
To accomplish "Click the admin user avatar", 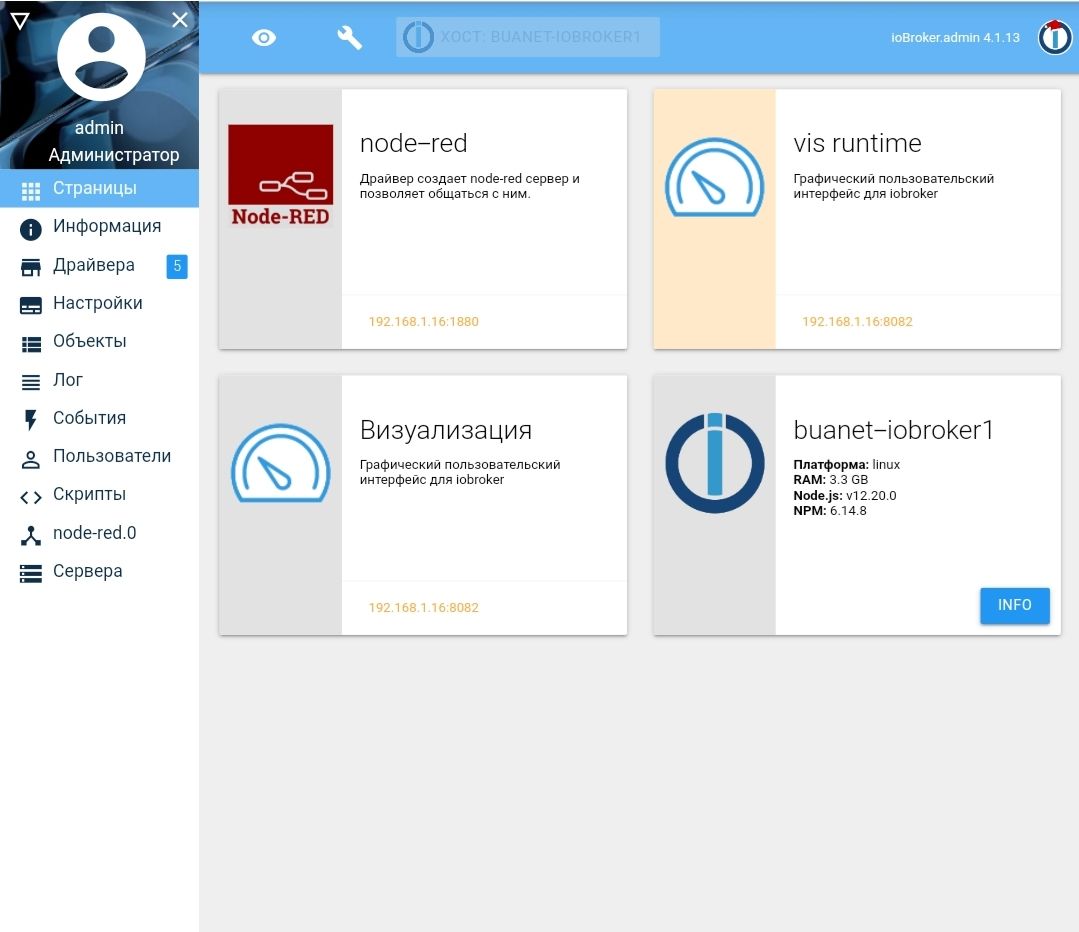I will tap(101, 57).
